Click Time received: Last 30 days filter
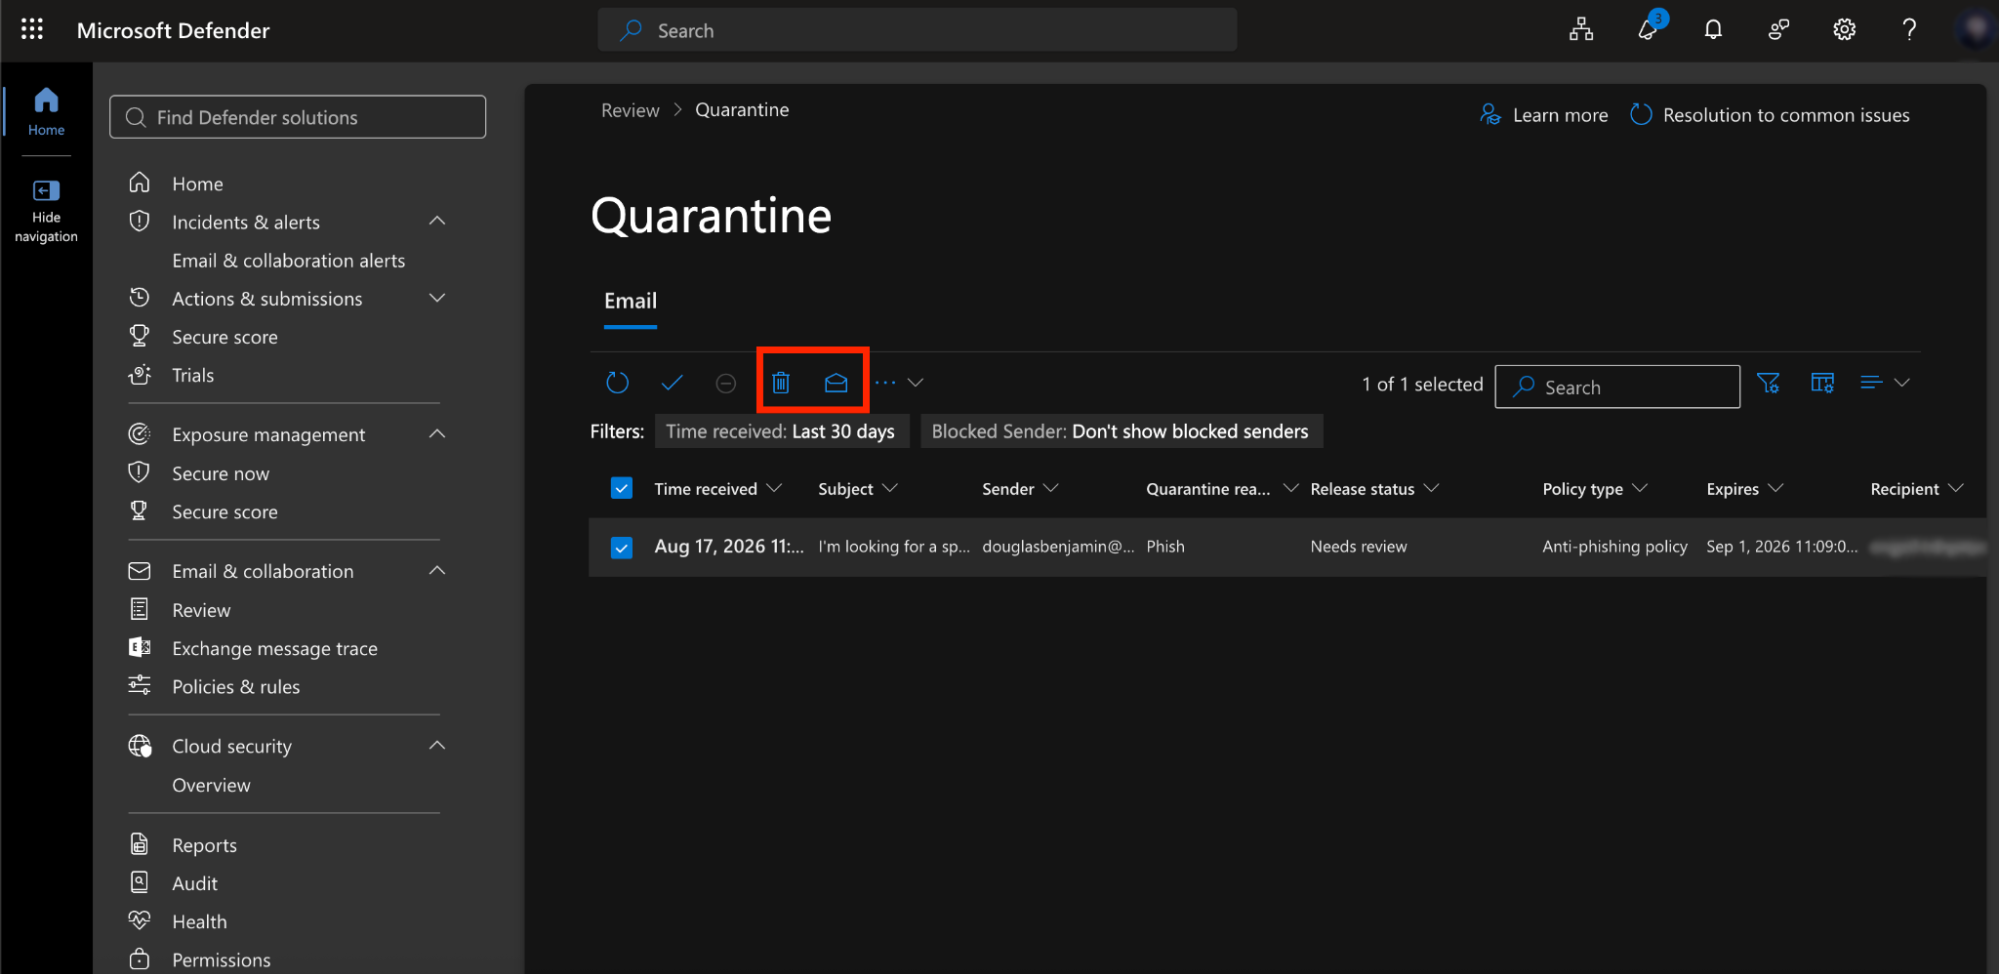This screenshot has width=1999, height=975. (x=781, y=431)
